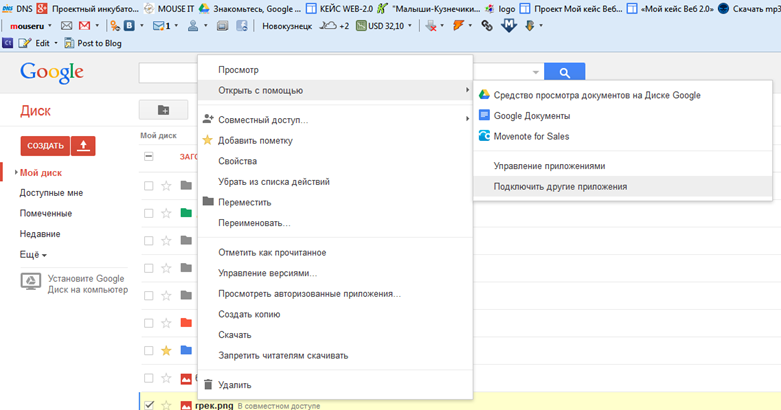Choose Переместить menu item
781x410 pixels.
click(335, 202)
